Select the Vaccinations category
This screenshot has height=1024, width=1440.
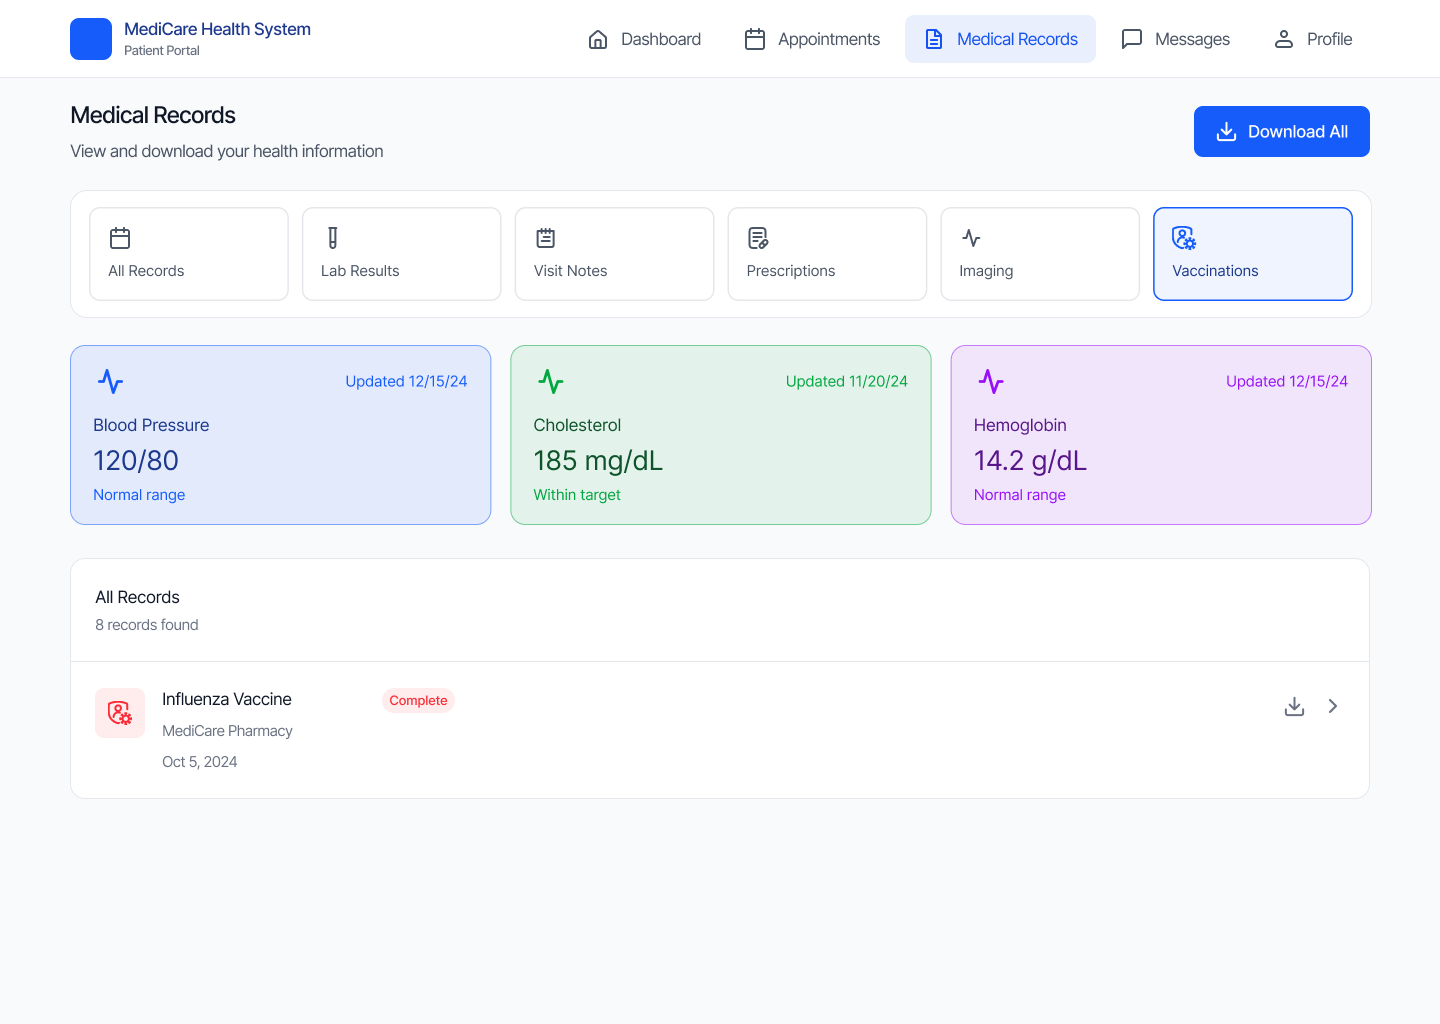tap(1252, 254)
